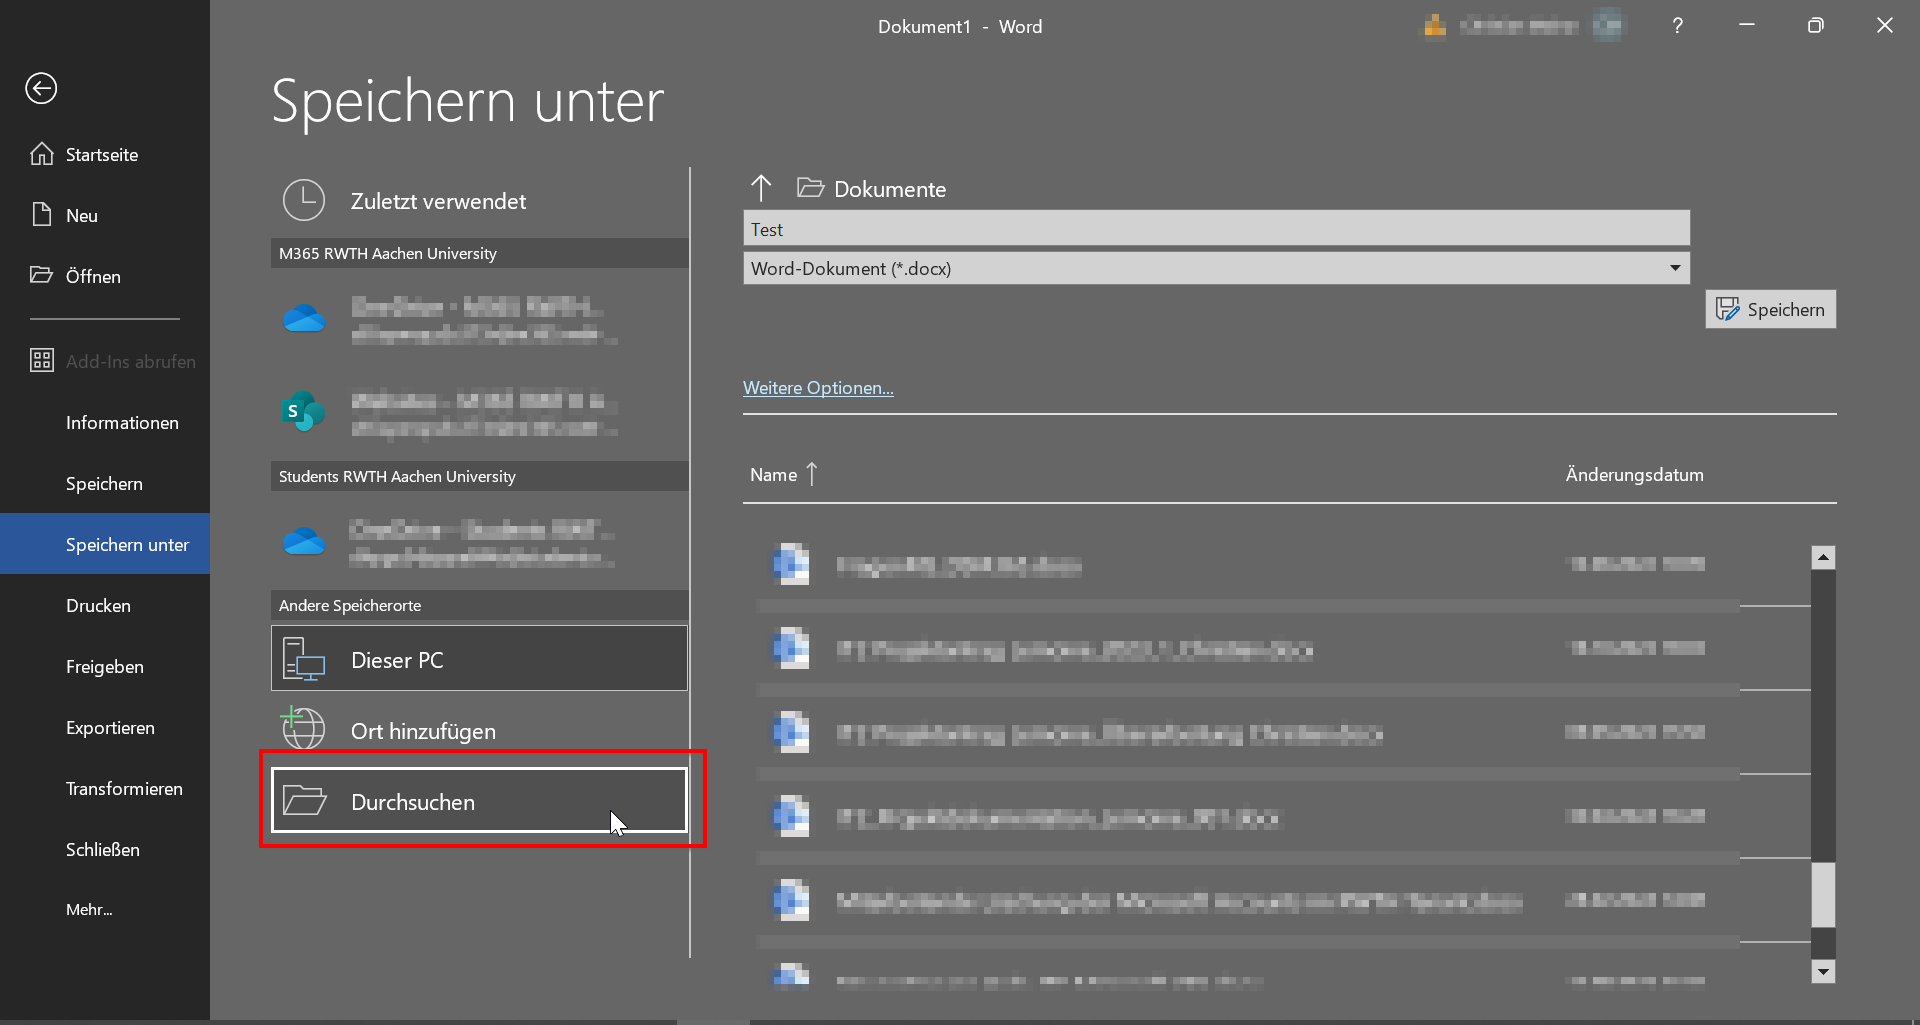Open the Weitere Optionen link
This screenshot has width=1920, height=1025.
click(x=818, y=388)
